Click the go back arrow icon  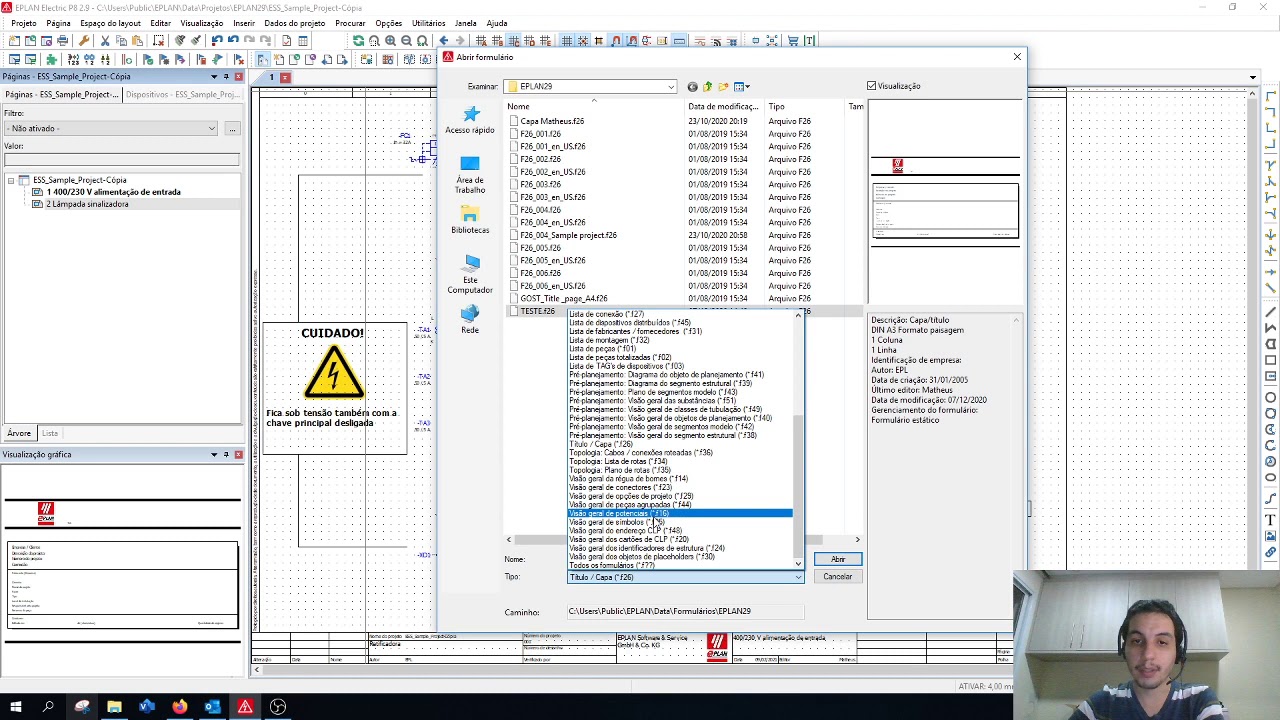(692, 87)
